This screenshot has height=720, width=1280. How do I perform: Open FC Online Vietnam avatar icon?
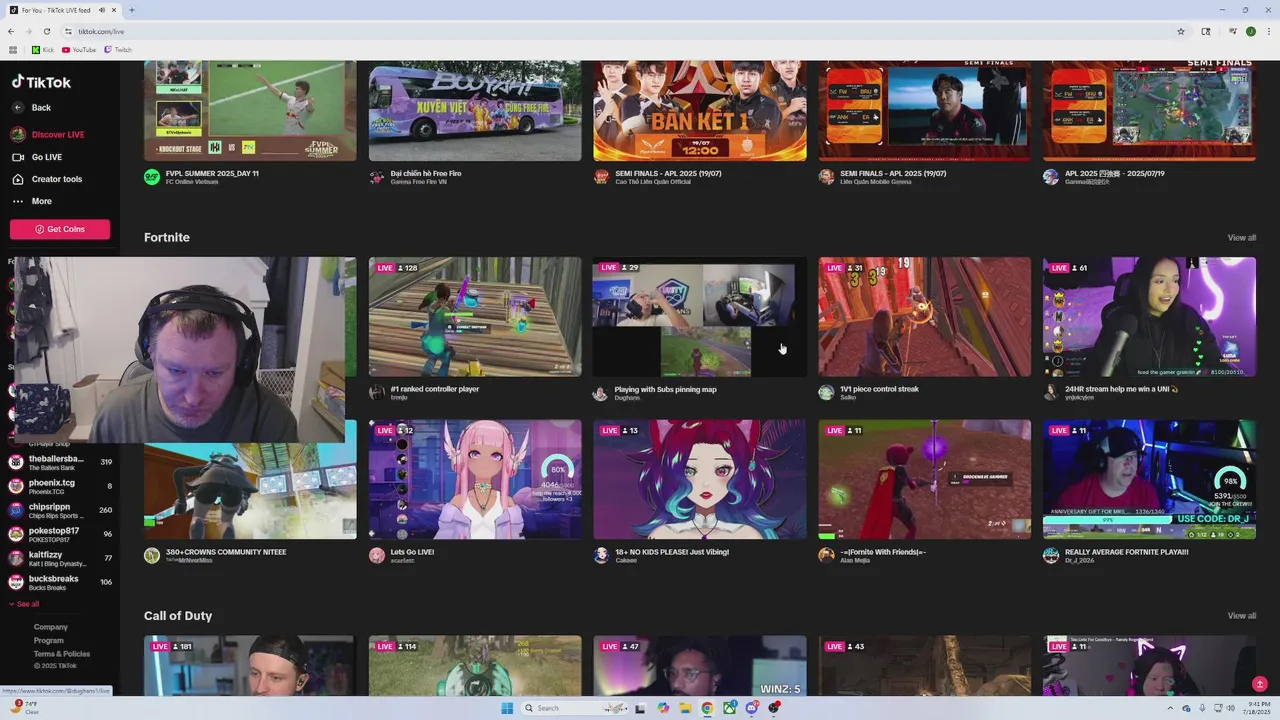[152, 177]
